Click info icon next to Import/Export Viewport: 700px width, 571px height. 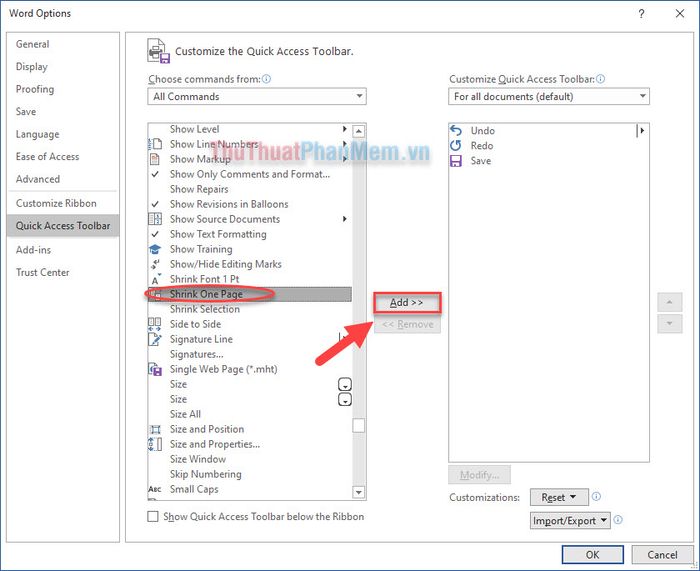[618, 520]
